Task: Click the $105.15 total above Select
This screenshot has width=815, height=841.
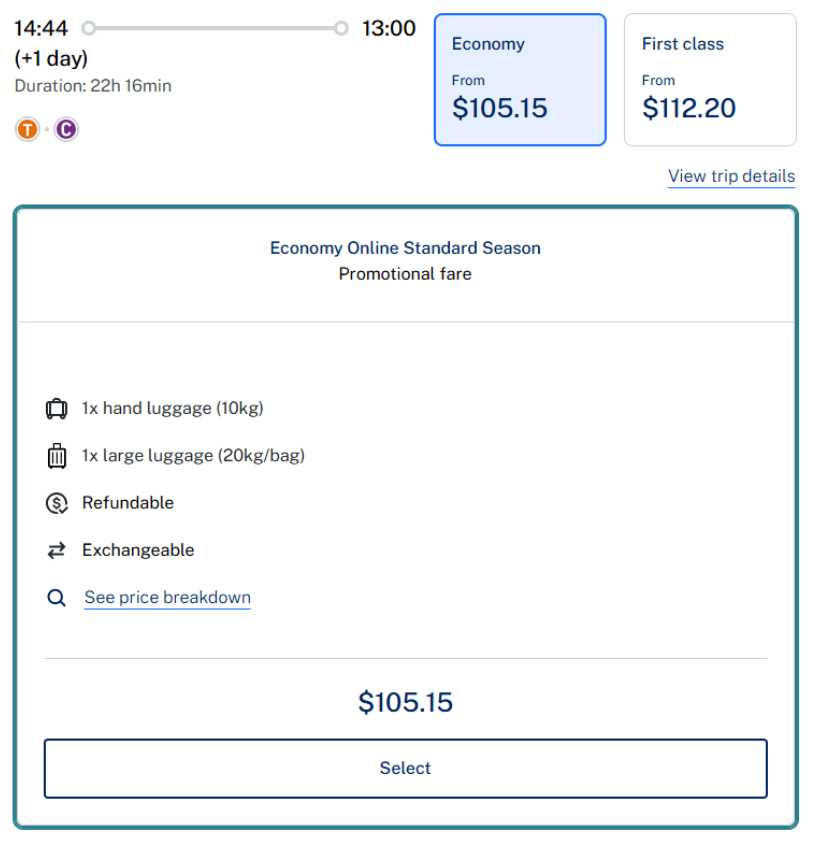Action: [x=405, y=702]
